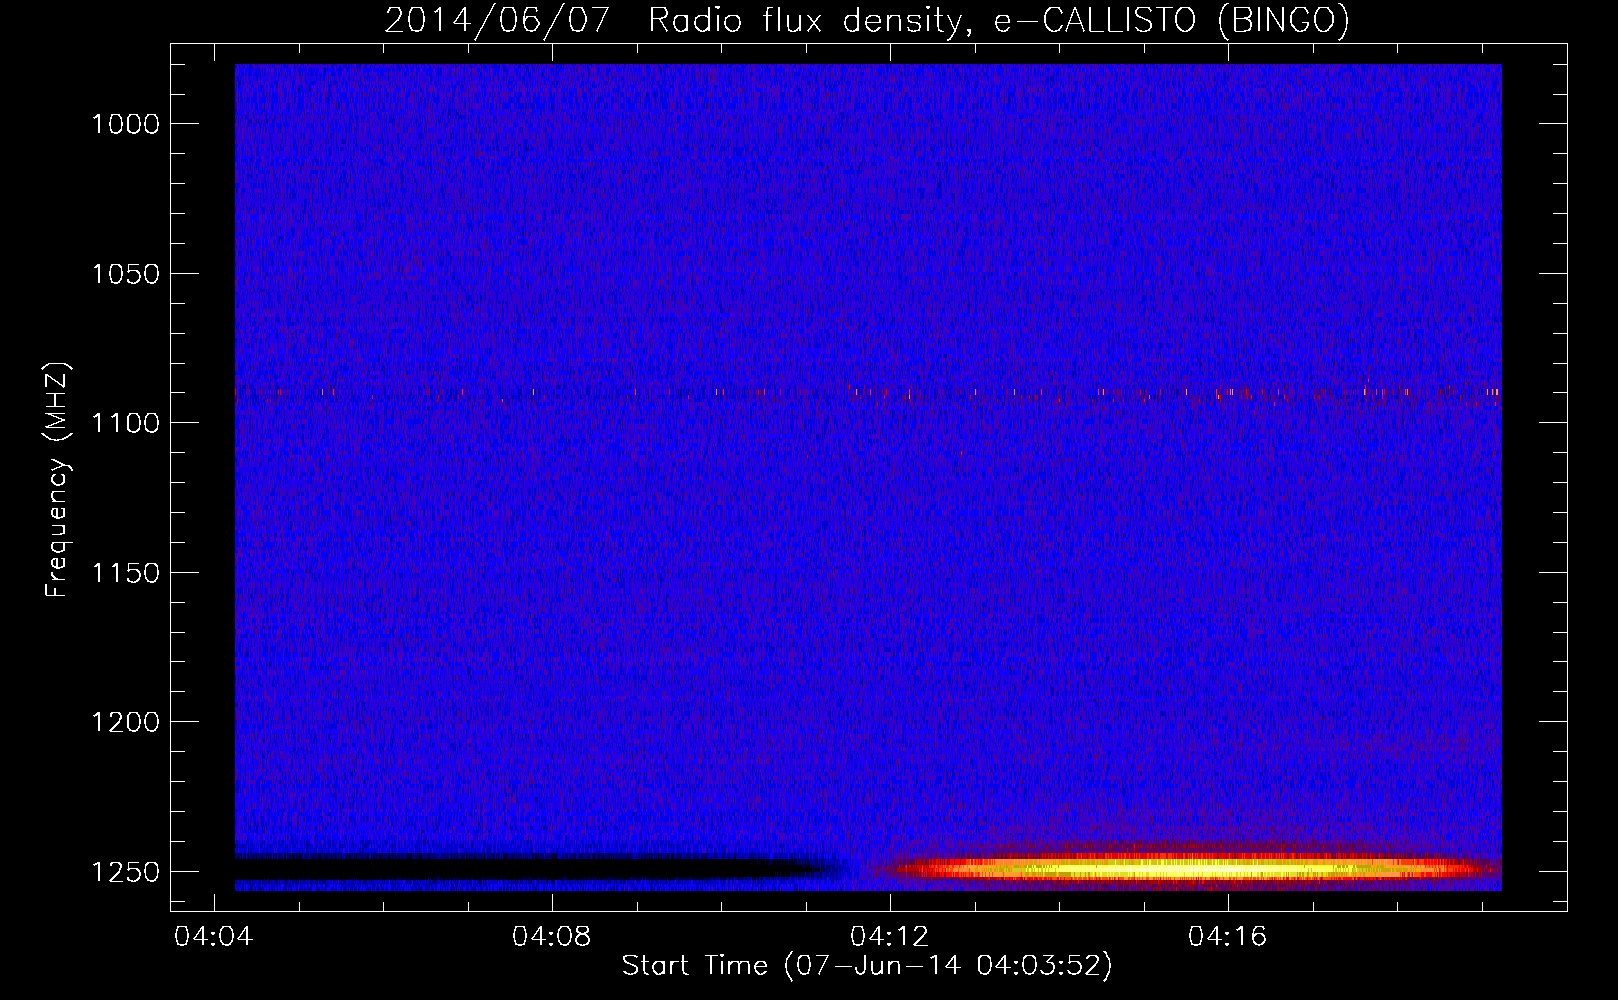Click the 1000 frequency tick label
The width and height of the screenshot is (1618, 1000).
coord(125,124)
